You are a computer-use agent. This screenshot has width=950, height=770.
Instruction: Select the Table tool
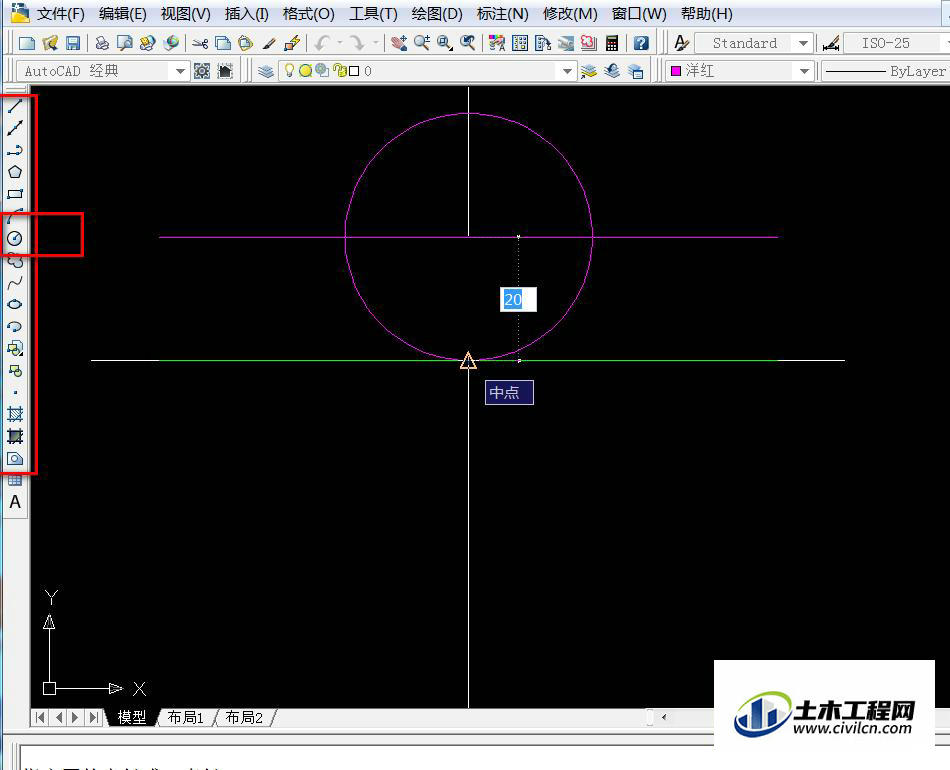coord(15,480)
